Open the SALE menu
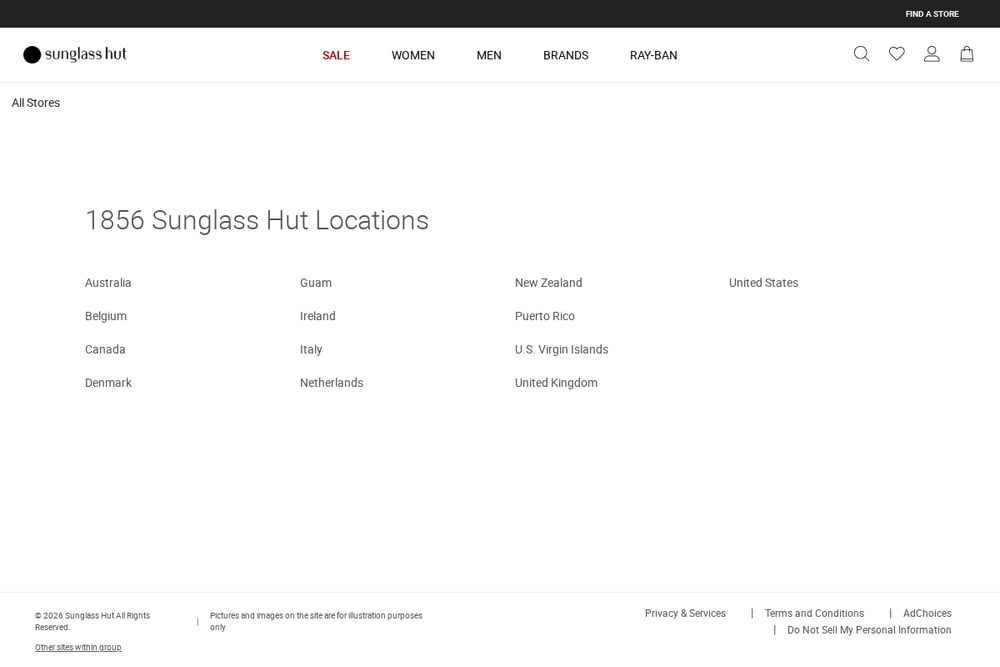 336,55
